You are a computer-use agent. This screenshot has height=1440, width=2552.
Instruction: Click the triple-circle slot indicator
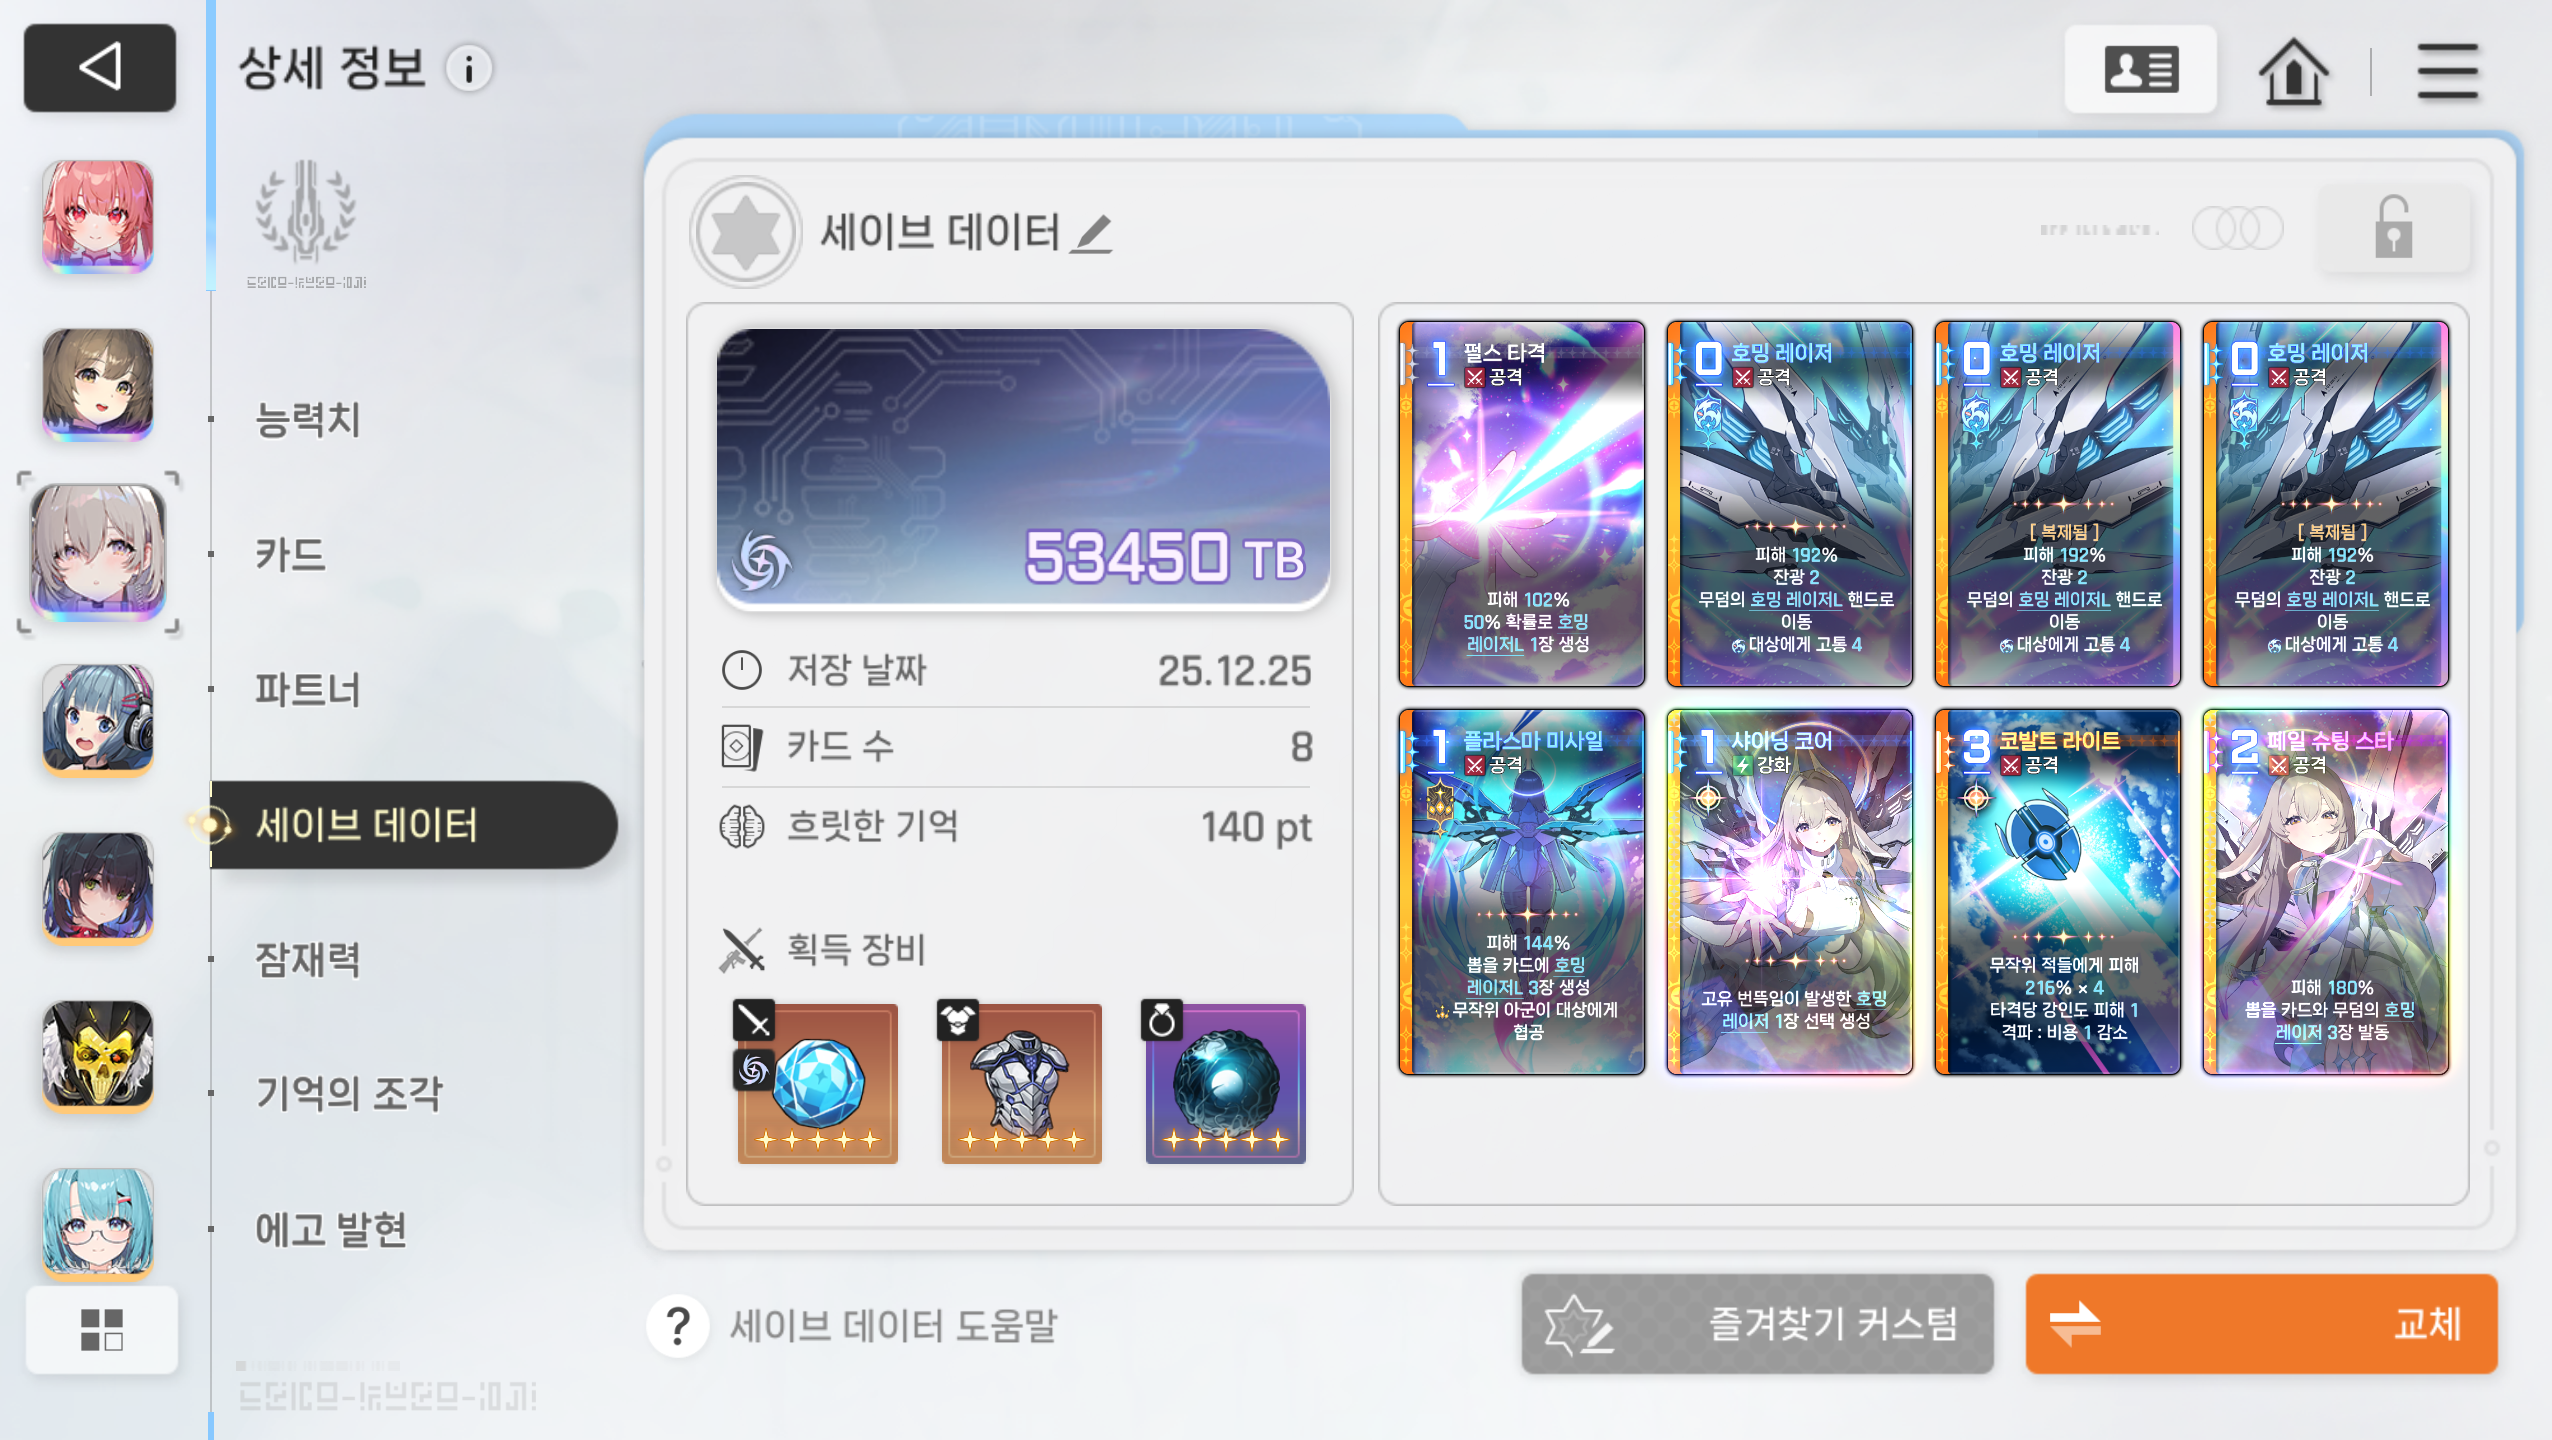[x=2237, y=229]
